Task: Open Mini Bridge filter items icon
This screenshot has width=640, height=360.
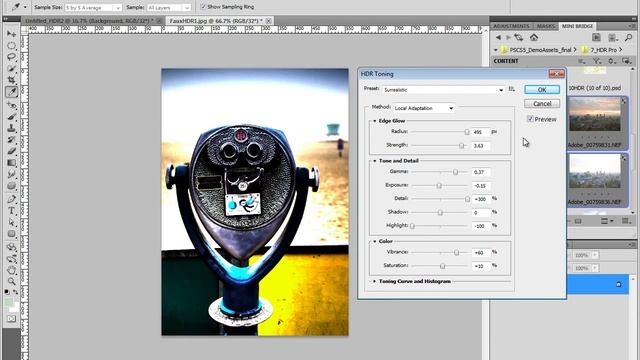Action: [597, 61]
